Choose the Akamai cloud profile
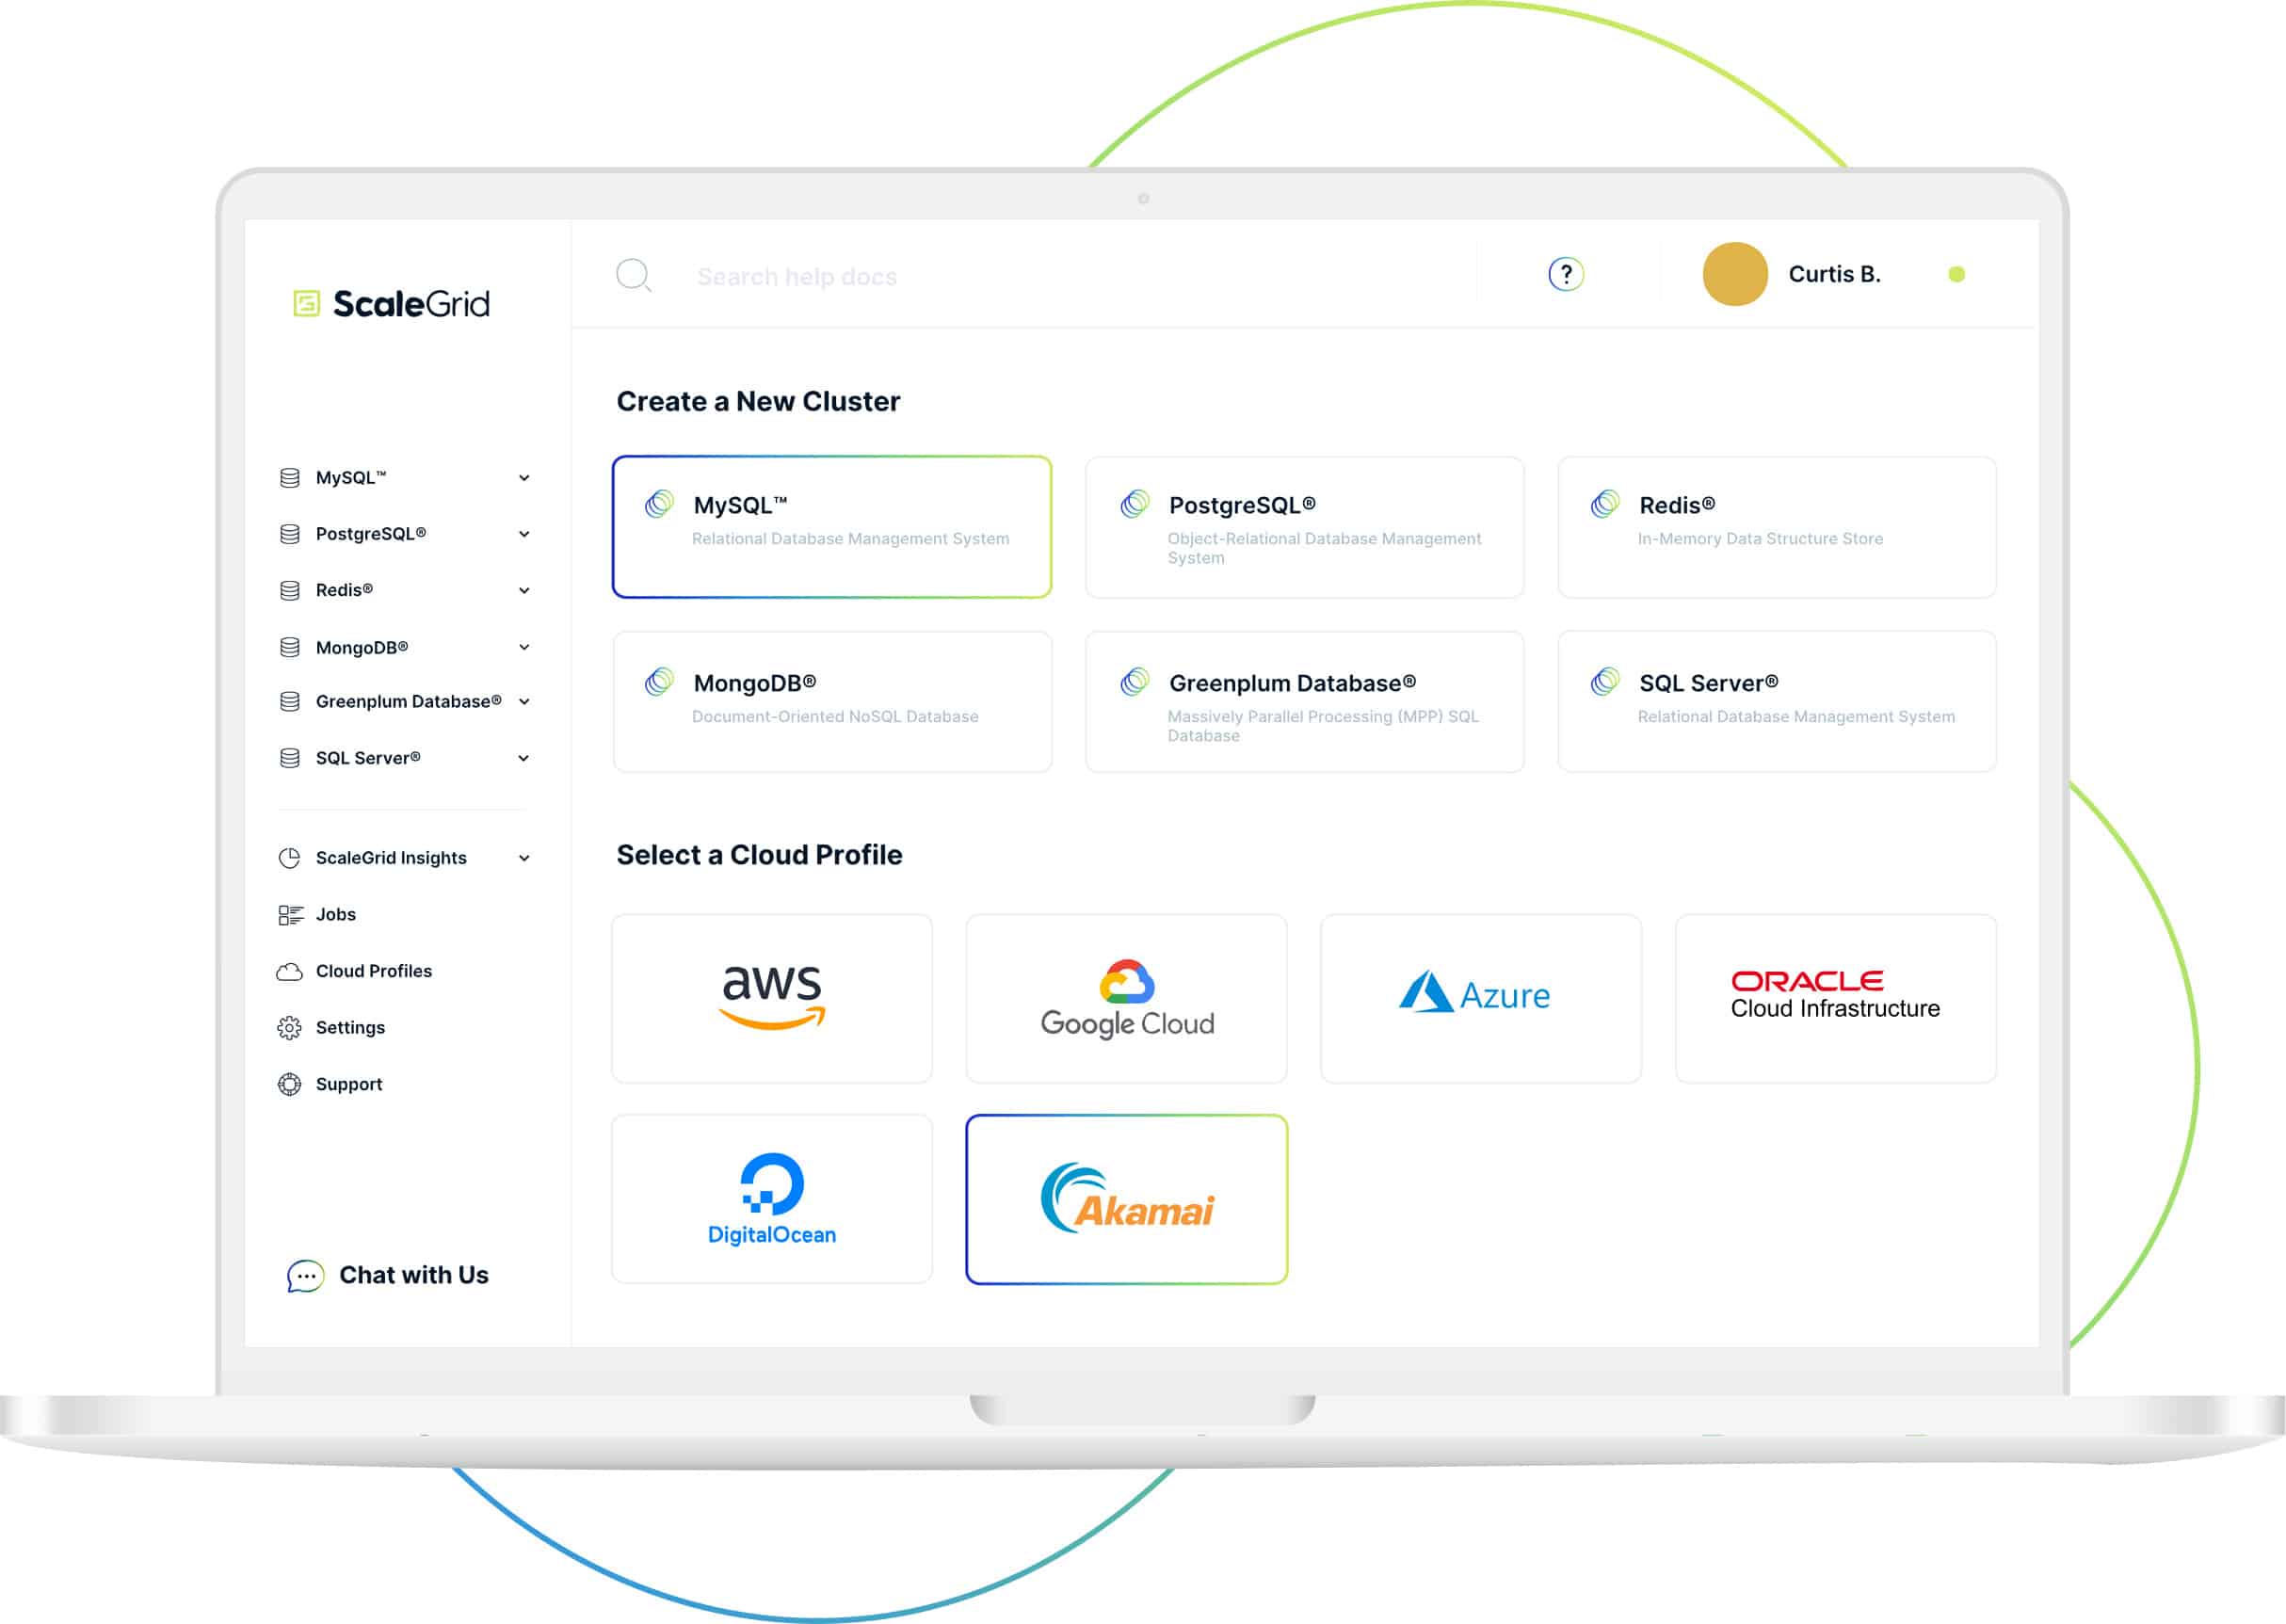The image size is (2286, 1624). coord(1127,1199)
